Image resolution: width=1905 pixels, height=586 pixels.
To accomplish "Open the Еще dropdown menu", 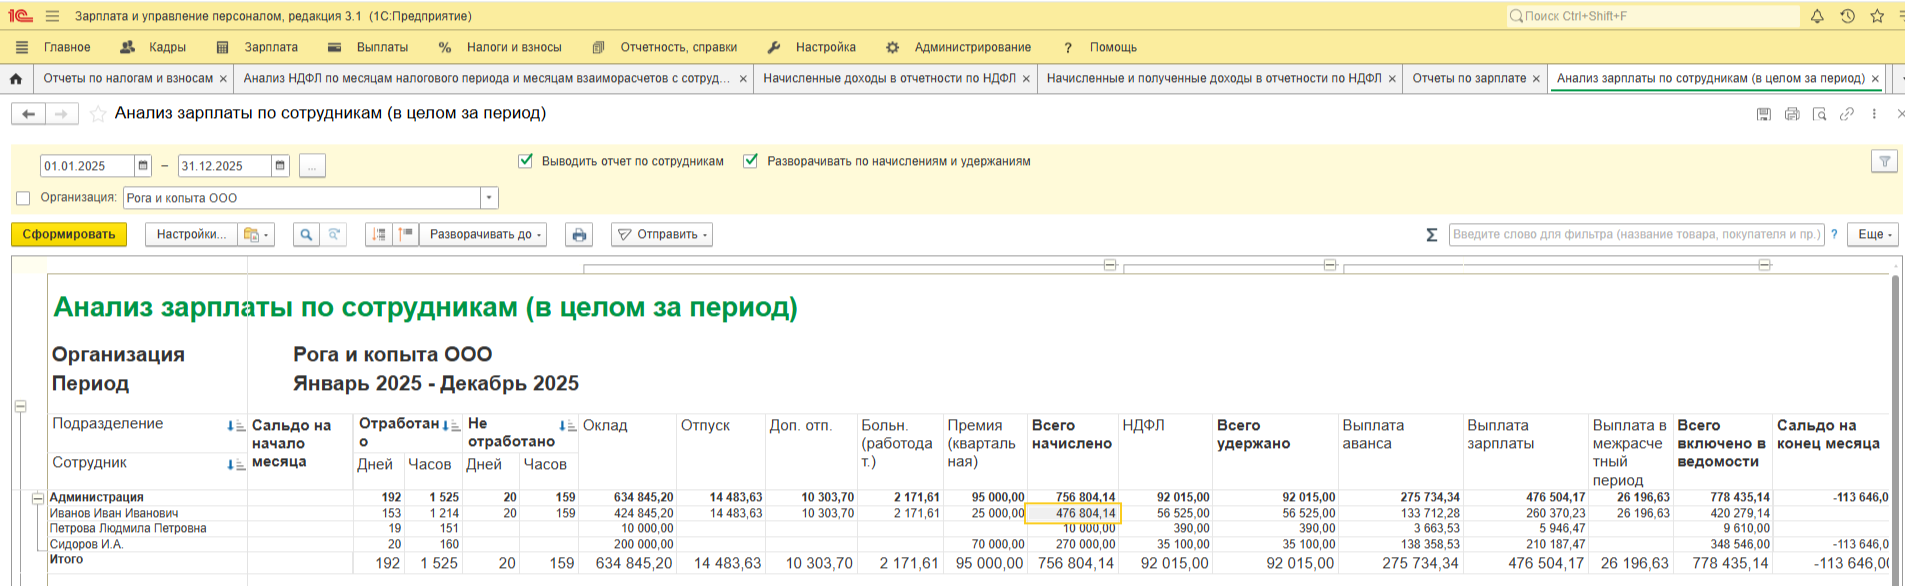I will click(1872, 234).
